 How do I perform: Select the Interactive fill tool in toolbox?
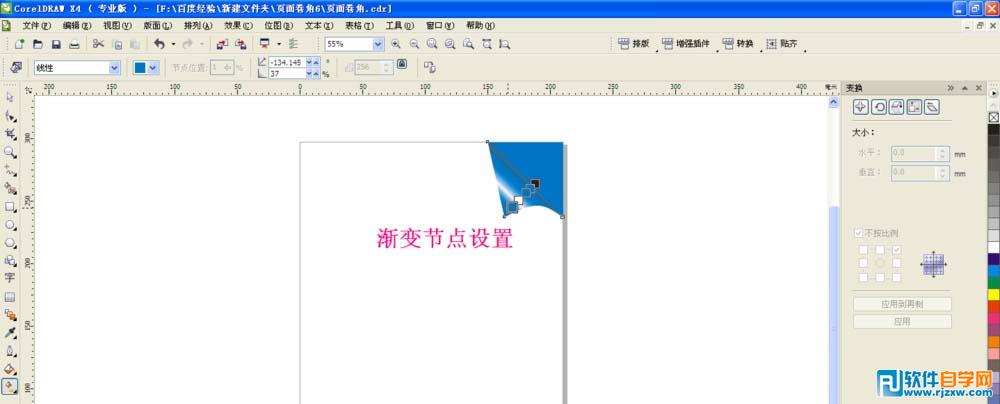coord(10,387)
